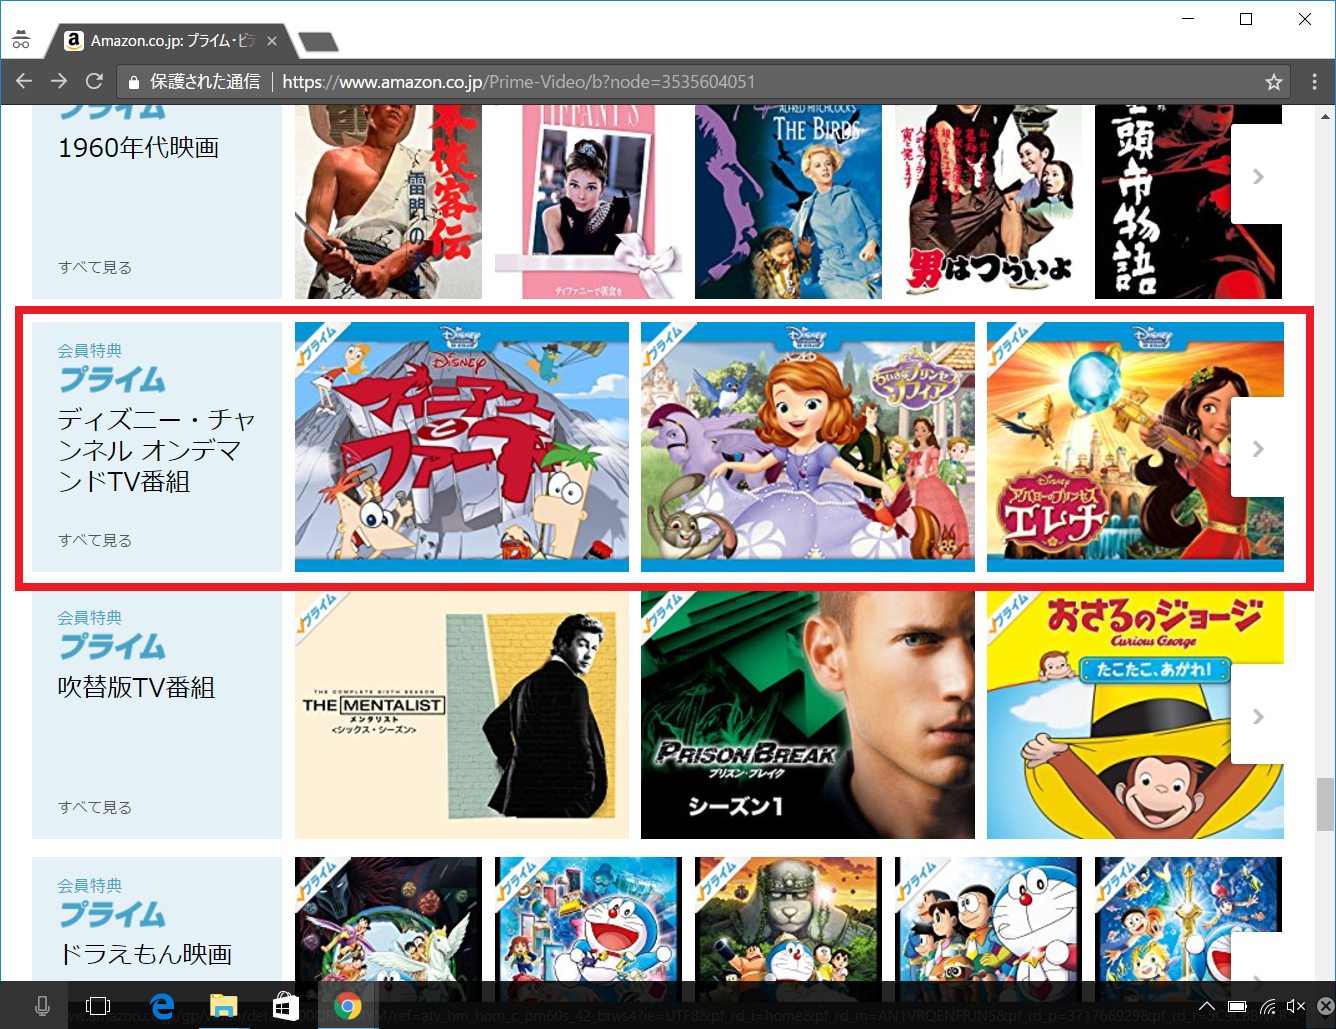
Task: Open the Wi-Fi network tray icon
Action: coord(1267,1006)
